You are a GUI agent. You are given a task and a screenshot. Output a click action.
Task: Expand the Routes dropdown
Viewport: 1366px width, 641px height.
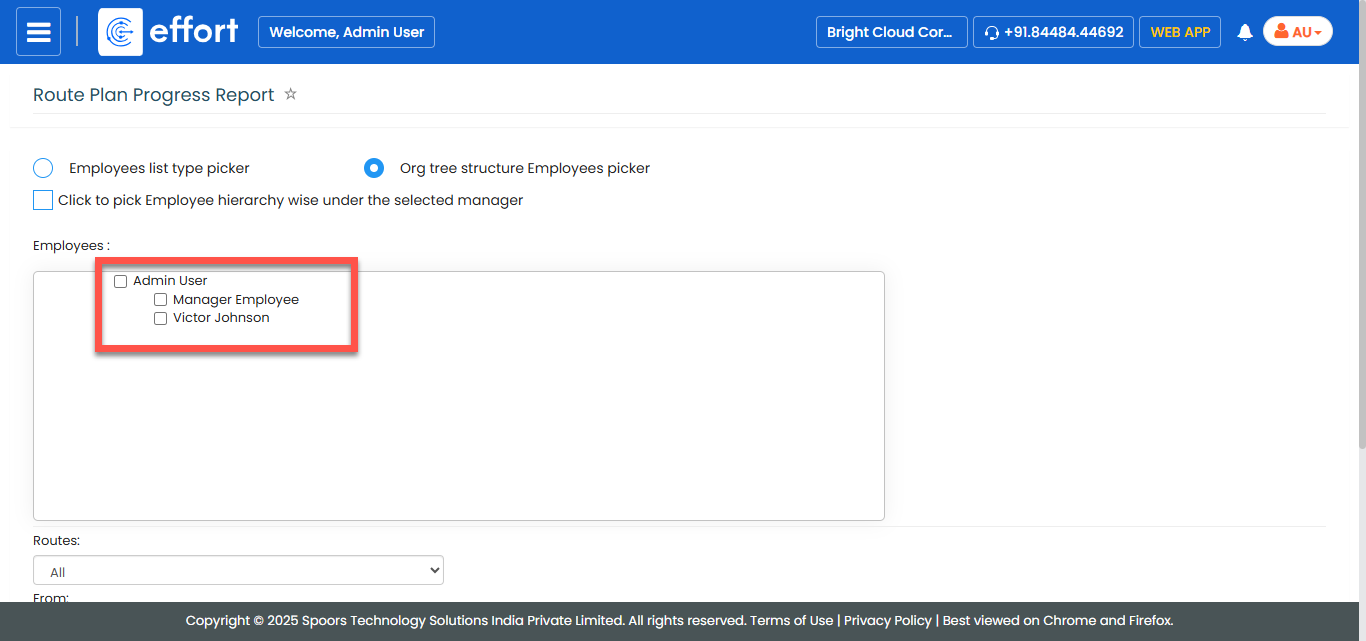tap(238, 571)
